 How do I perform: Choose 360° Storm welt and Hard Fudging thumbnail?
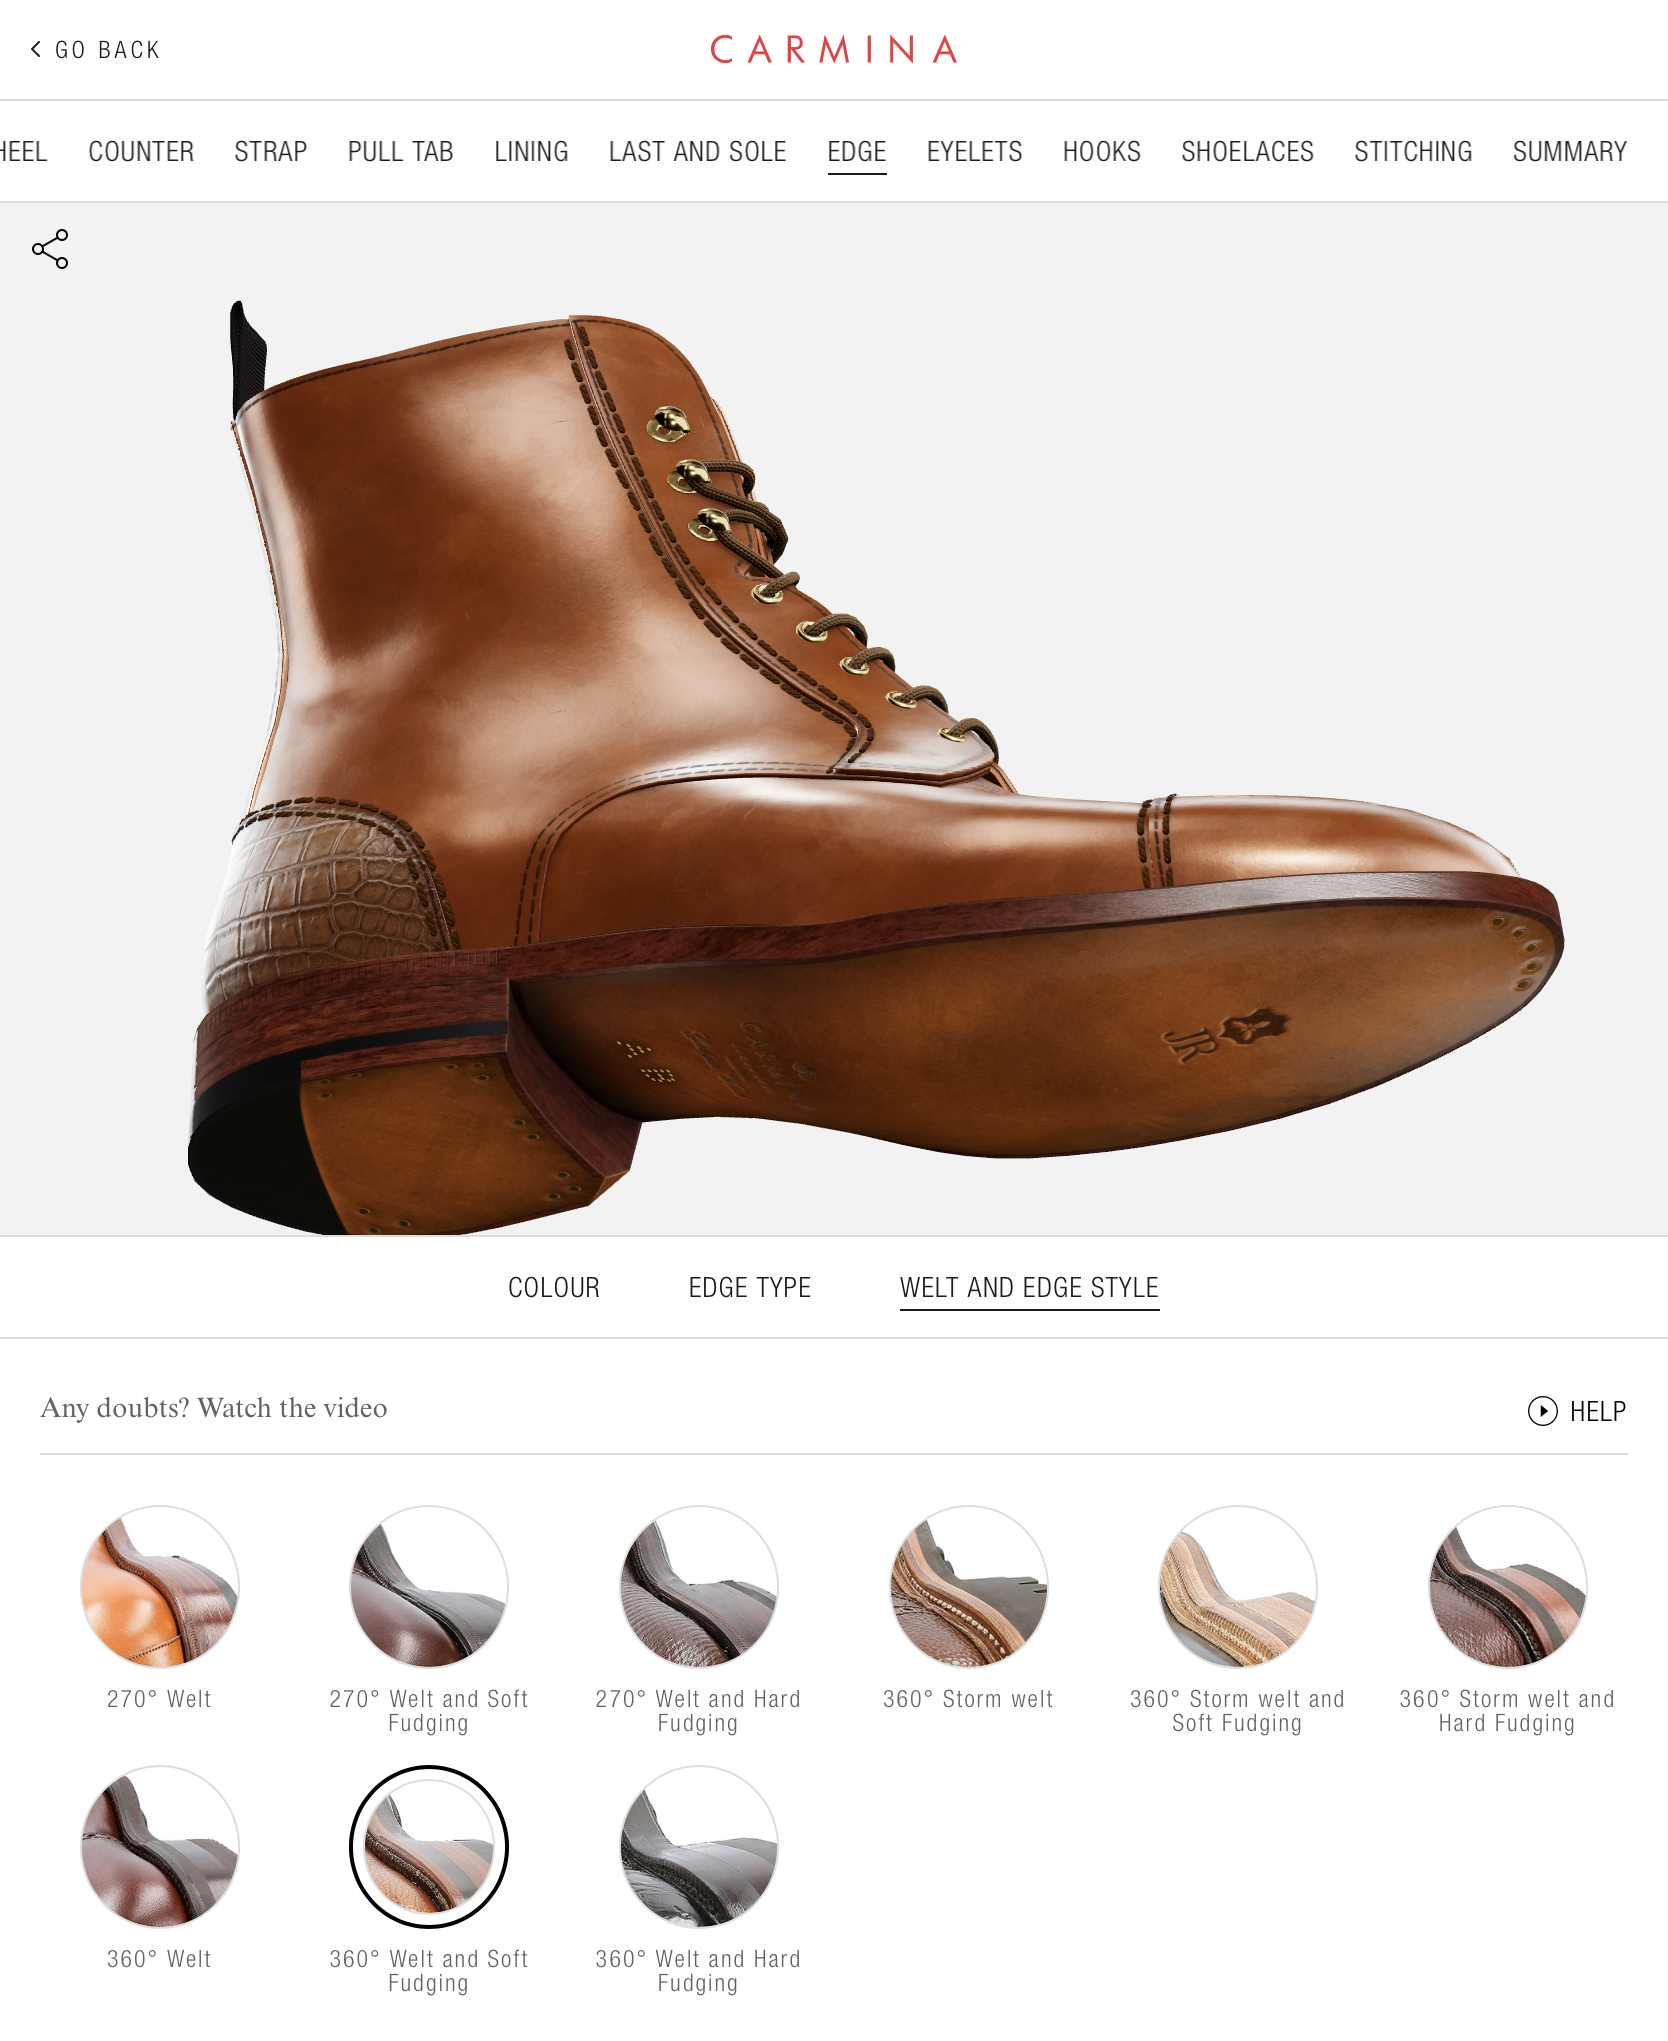tap(1508, 1587)
